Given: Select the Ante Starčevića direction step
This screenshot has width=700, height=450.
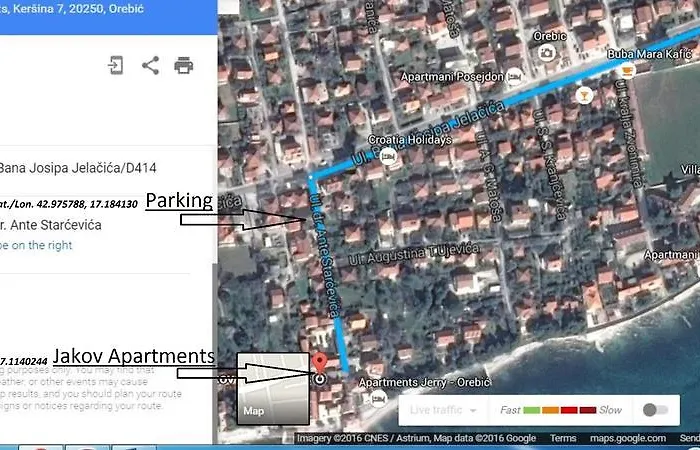Looking at the screenshot, I should click(66, 225).
